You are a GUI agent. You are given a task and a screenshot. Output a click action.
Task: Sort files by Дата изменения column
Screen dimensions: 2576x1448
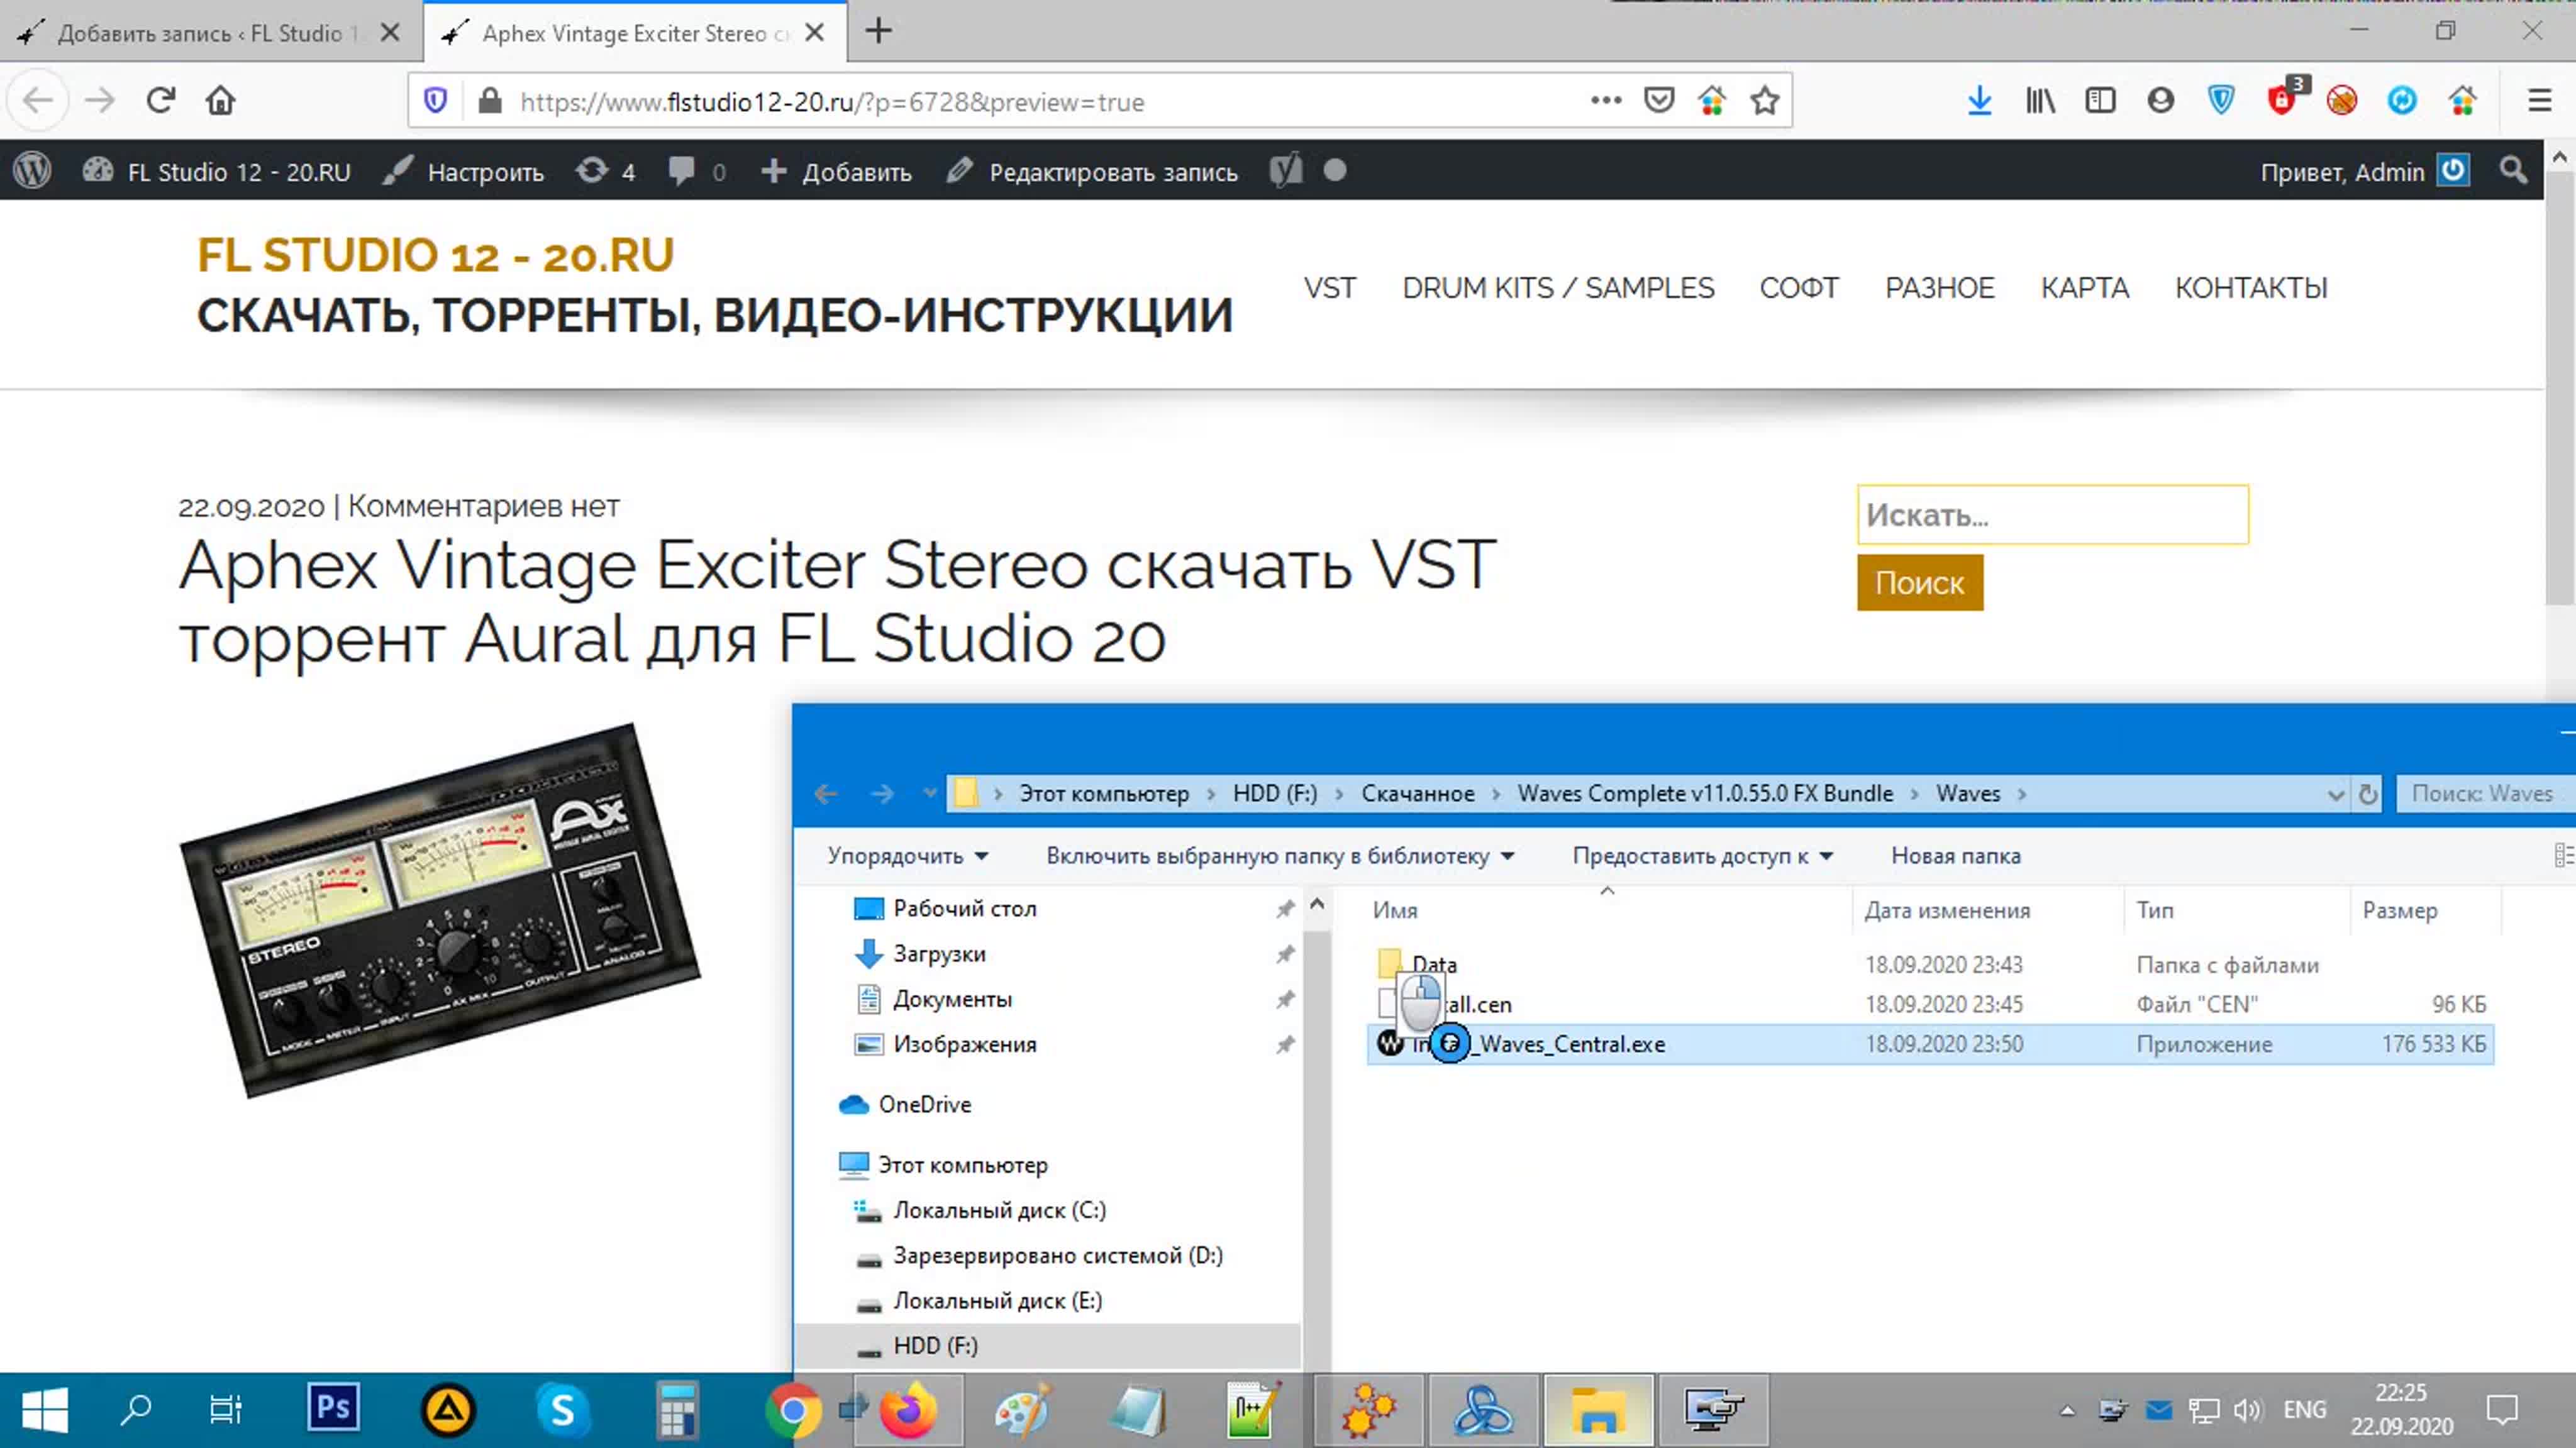click(x=1947, y=911)
